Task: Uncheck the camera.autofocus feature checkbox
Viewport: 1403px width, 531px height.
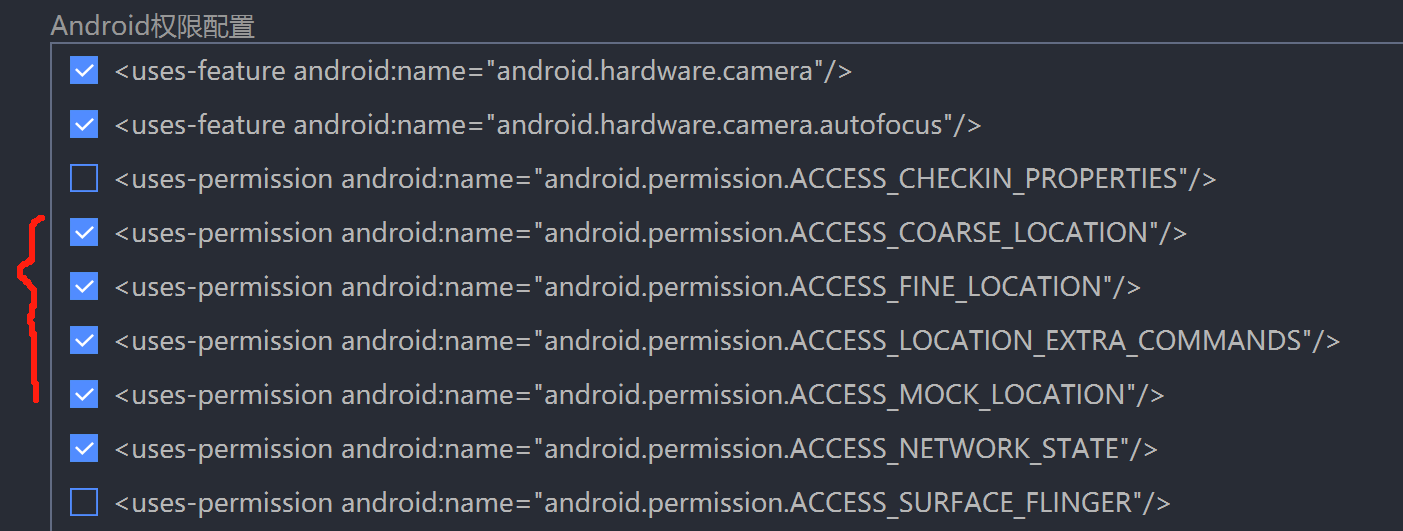Action: [x=84, y=125]
